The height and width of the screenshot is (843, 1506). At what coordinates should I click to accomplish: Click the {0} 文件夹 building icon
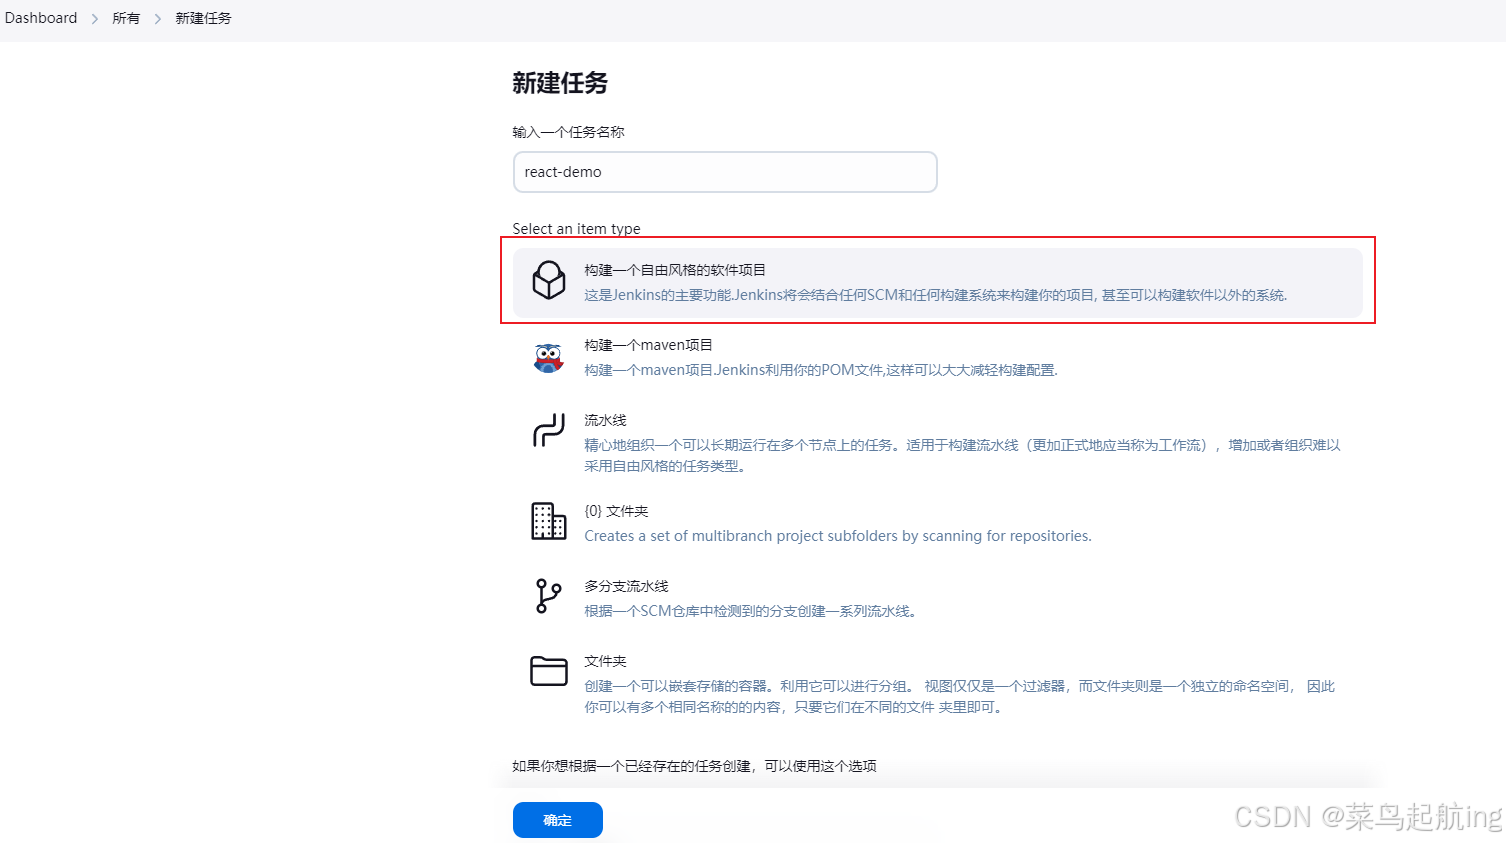(548, 521)
